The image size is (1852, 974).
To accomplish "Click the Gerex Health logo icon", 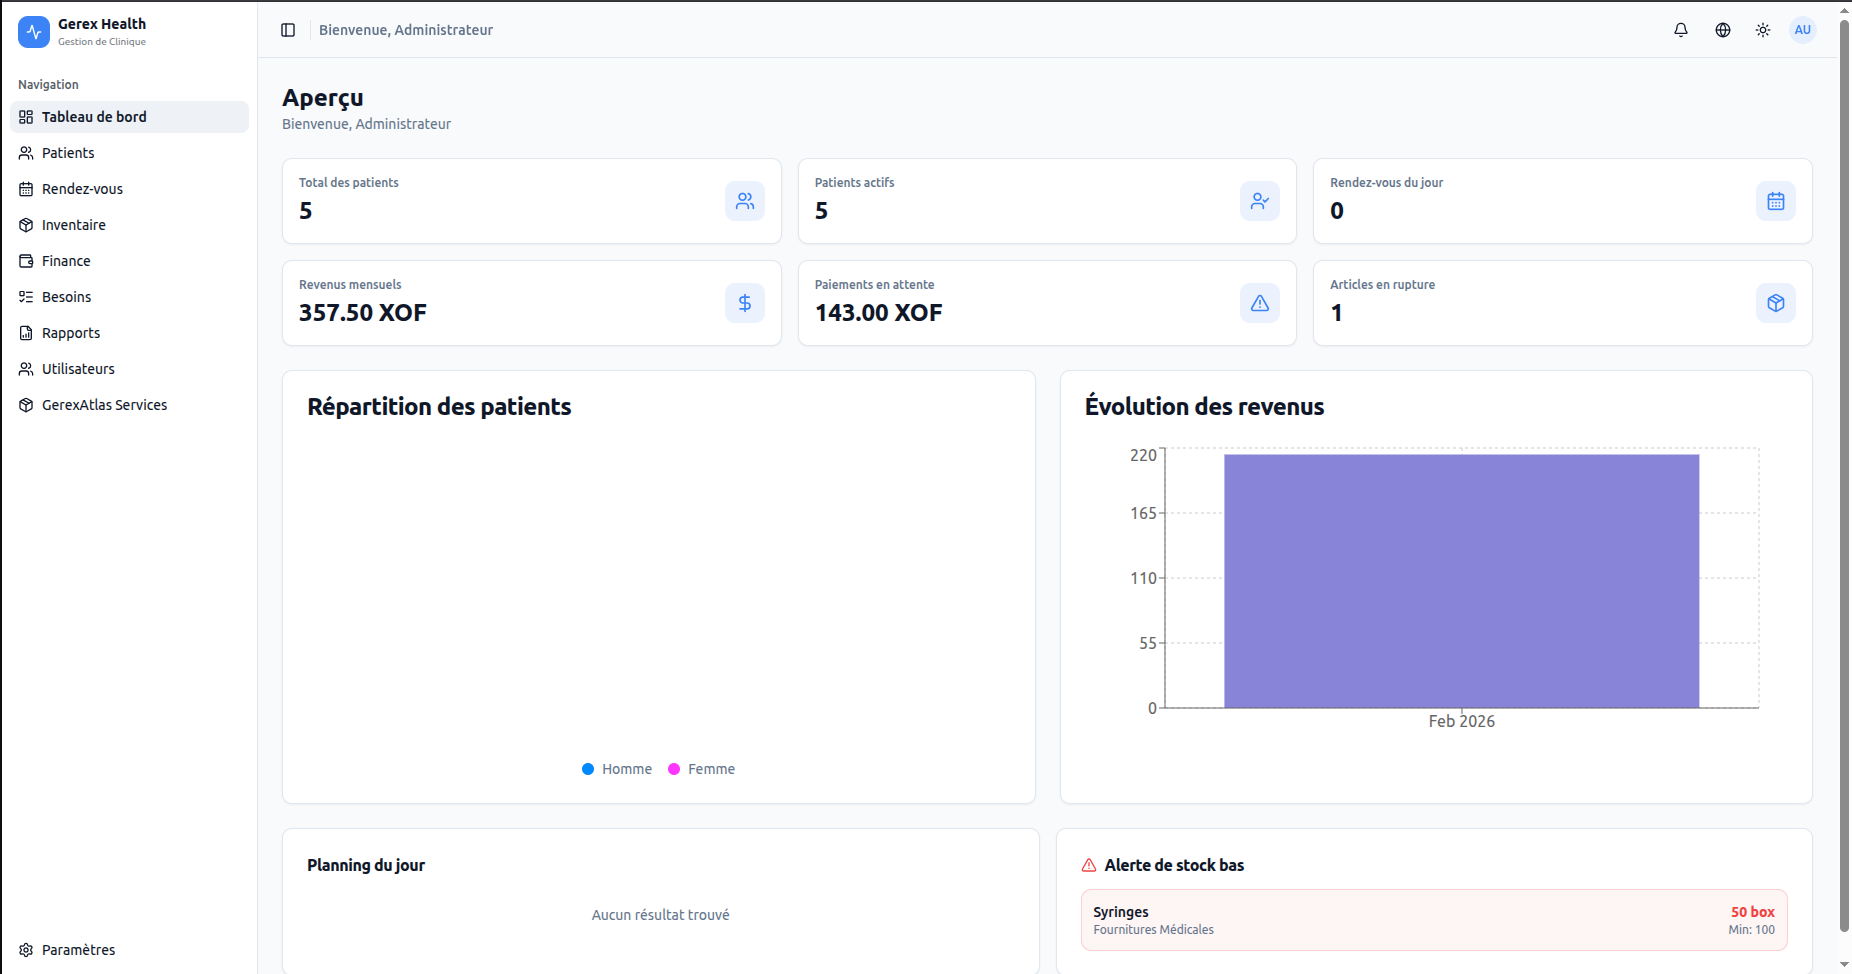I will 34,32.
